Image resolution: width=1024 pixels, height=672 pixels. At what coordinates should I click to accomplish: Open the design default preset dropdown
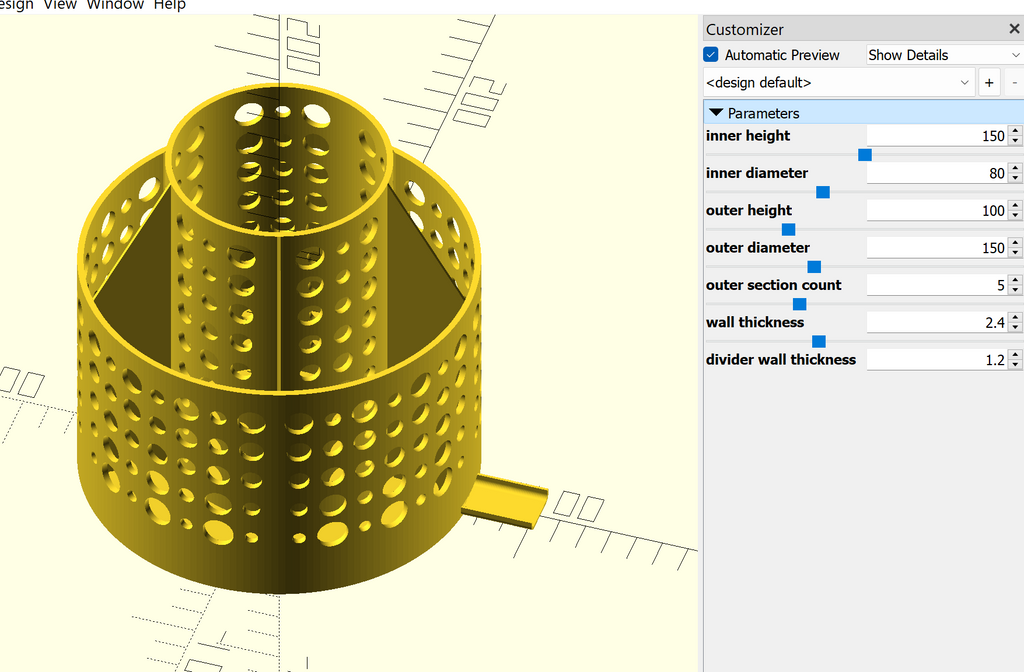(839, 83)
